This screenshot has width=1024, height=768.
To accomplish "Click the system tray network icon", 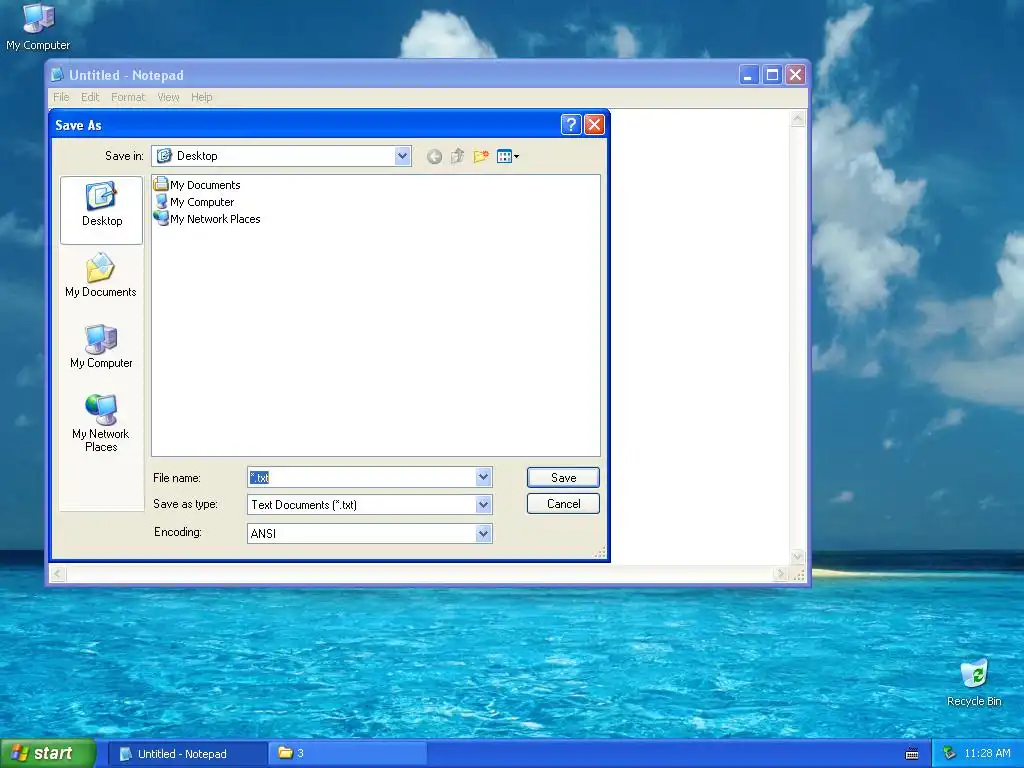I will click(950, 754).
